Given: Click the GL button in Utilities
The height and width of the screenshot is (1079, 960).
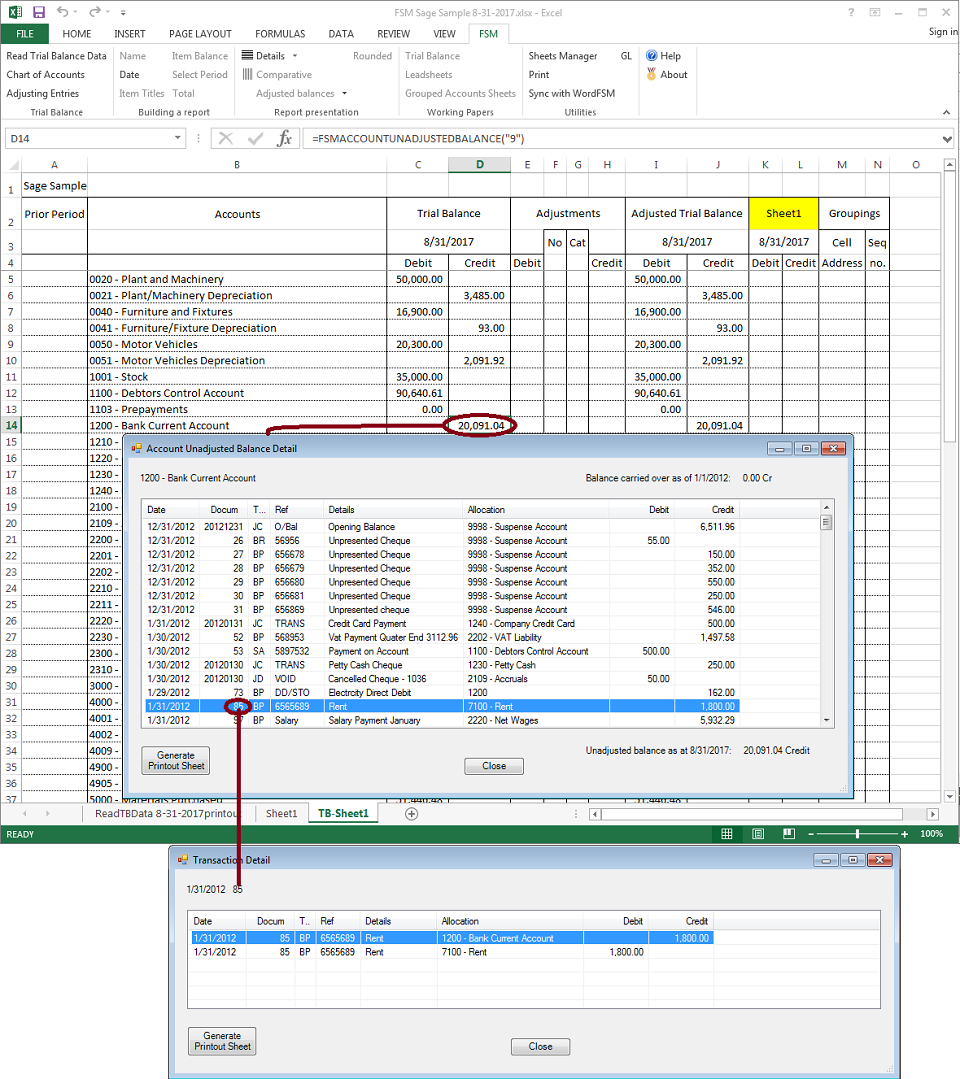Looking at the screenshot, I should coord(626,56).
